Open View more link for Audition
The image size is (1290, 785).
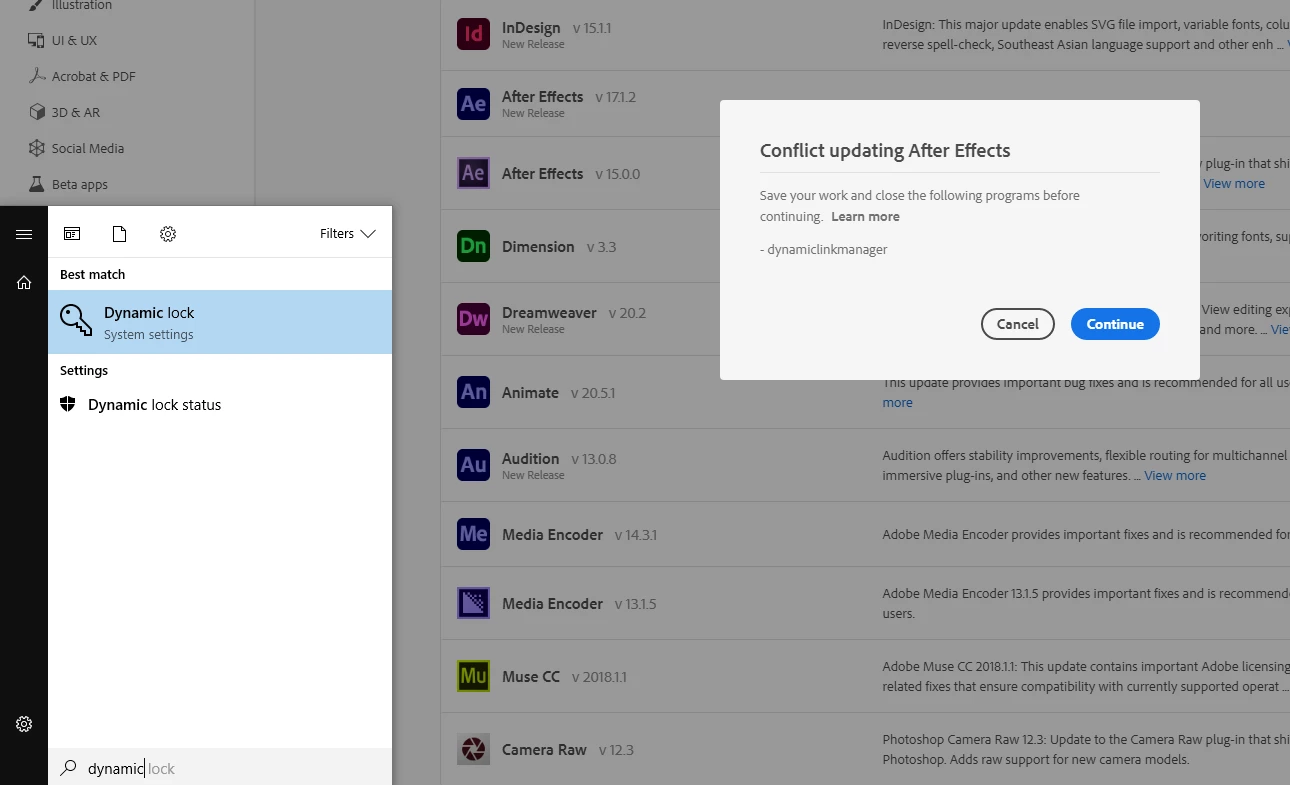pyautogui.click(x=1175, y=475)
